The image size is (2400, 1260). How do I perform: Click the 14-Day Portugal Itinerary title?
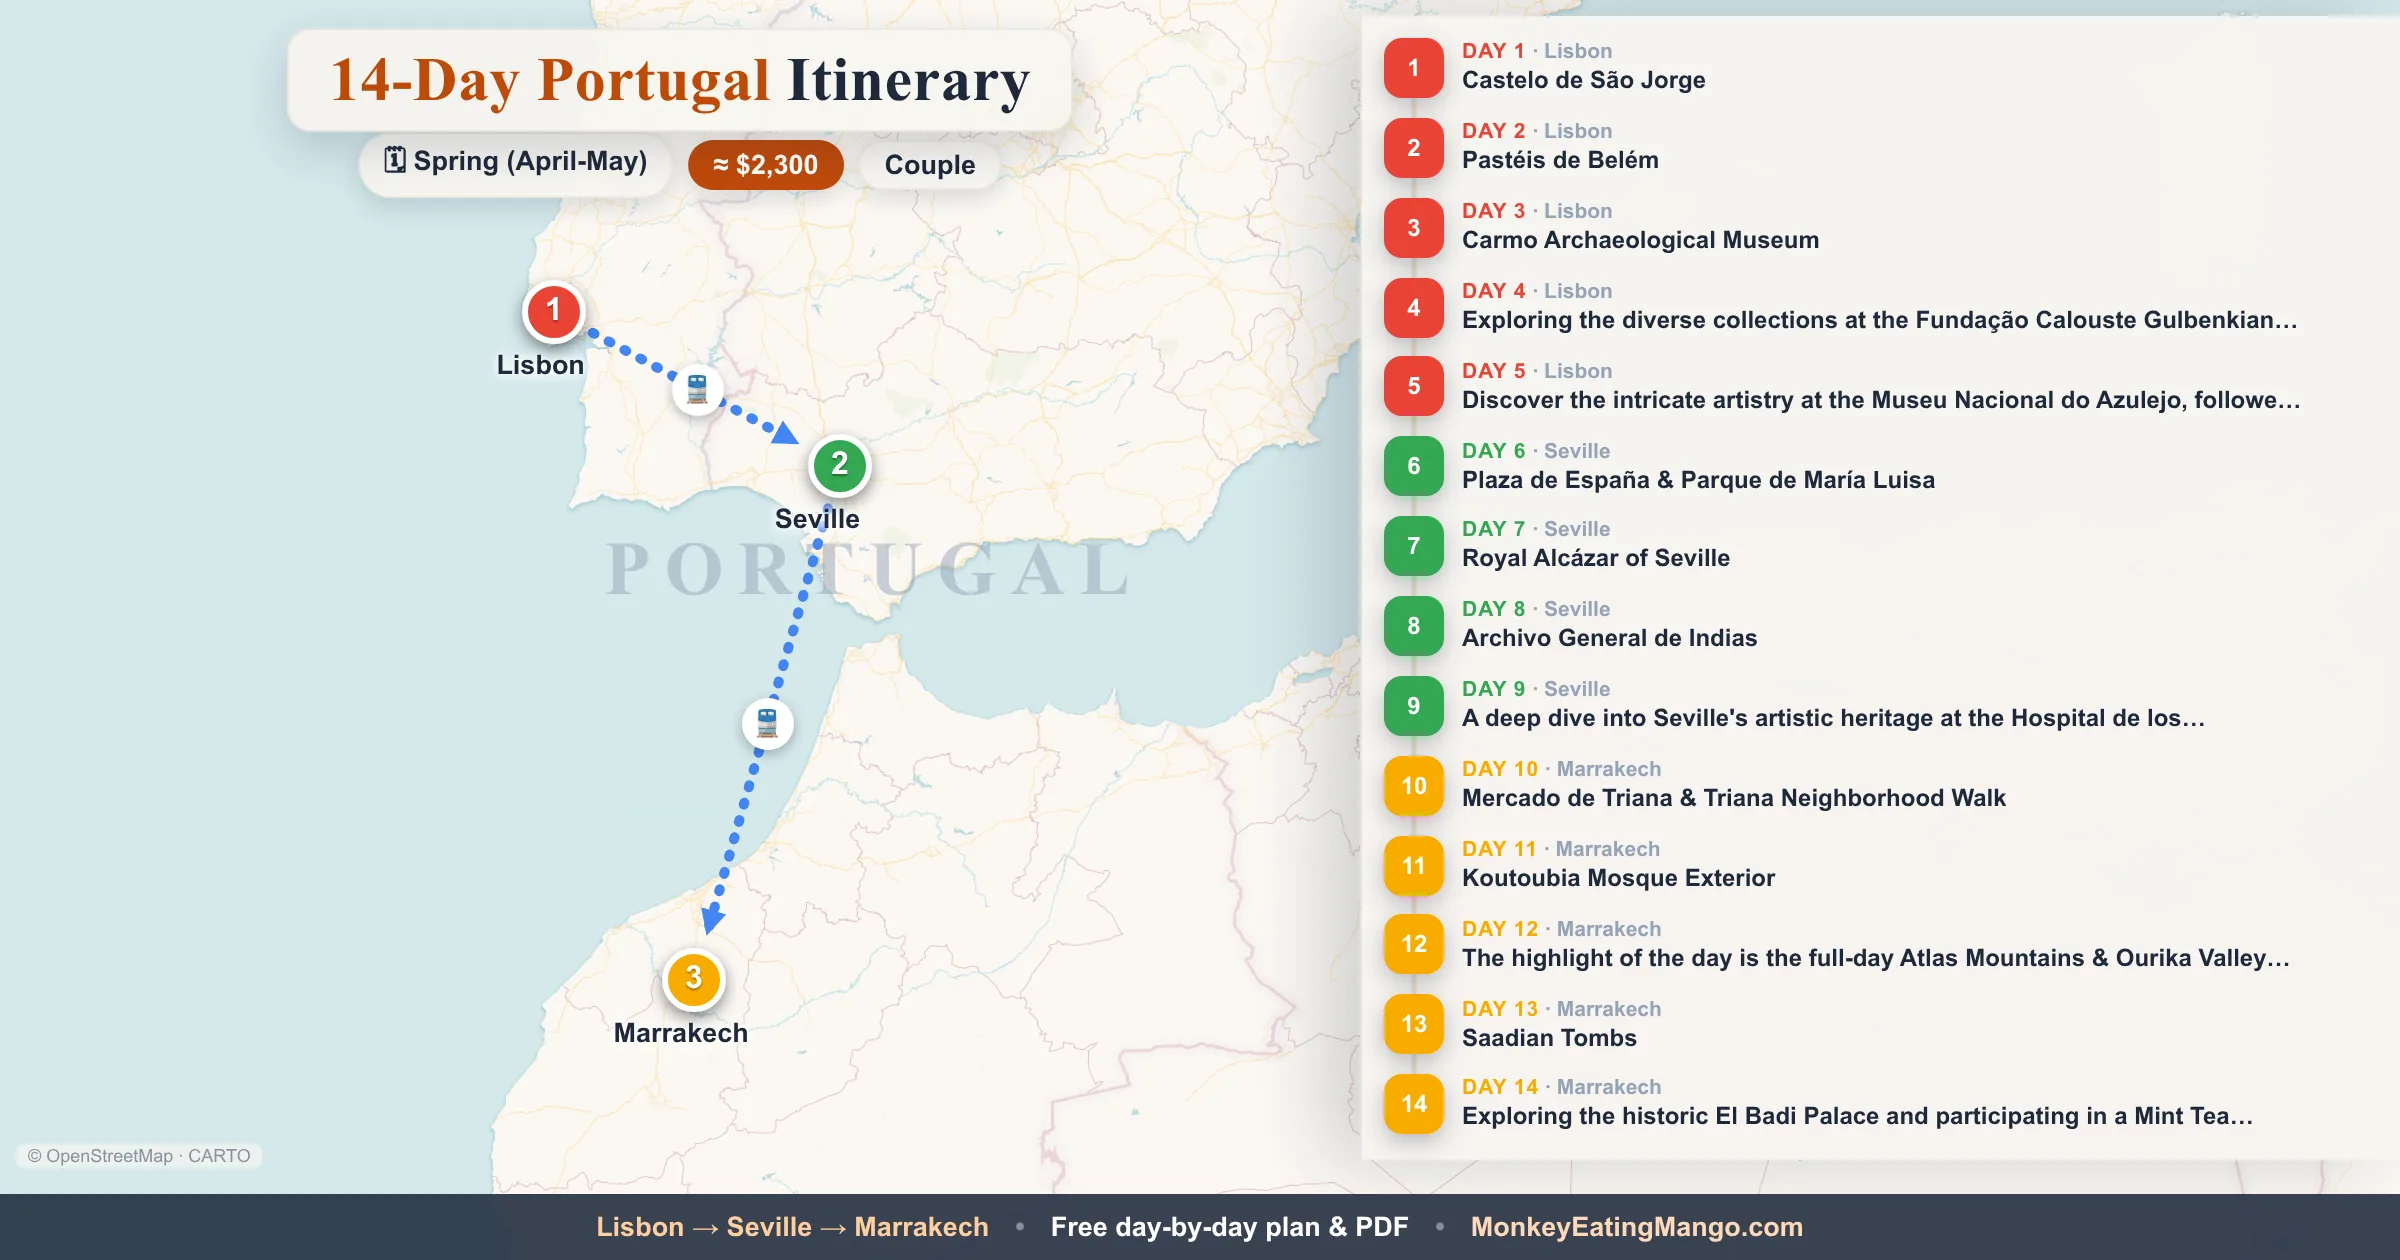pyautogui.click(x=680, y=81)
